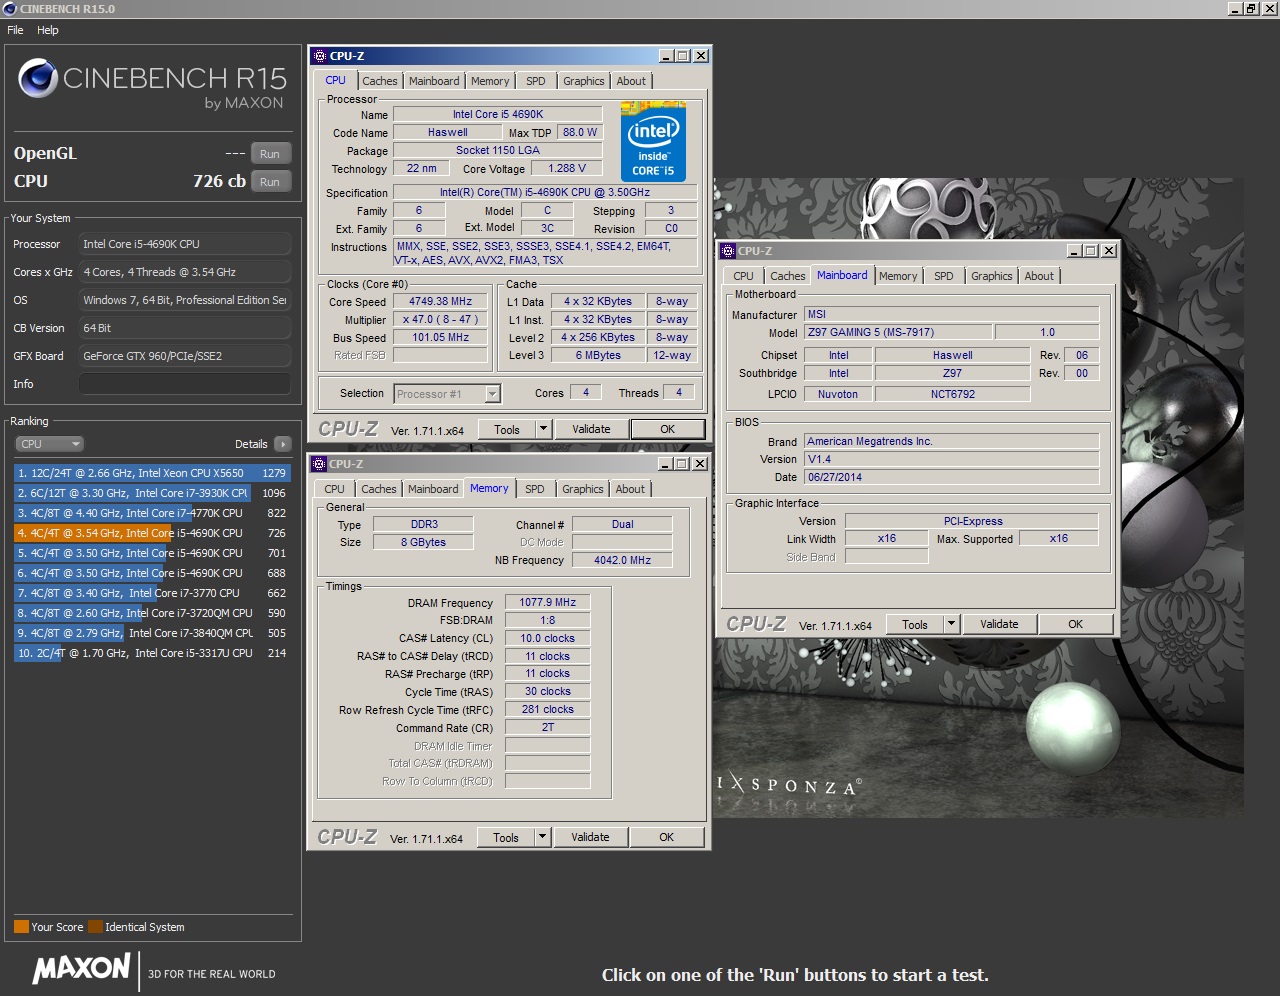The width and height of the screenshot is (1280, 996).
Task: Click the MAXON logo at bottom left
Action: (x=81, y=968)
